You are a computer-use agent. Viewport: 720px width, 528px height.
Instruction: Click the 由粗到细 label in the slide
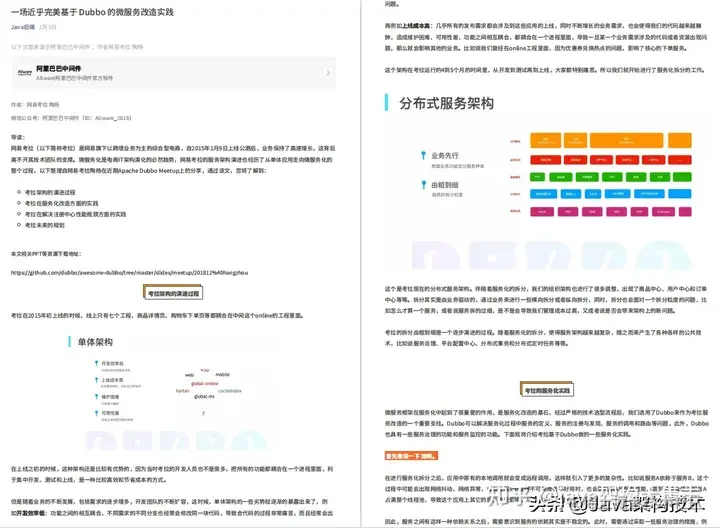pos(444,185)
